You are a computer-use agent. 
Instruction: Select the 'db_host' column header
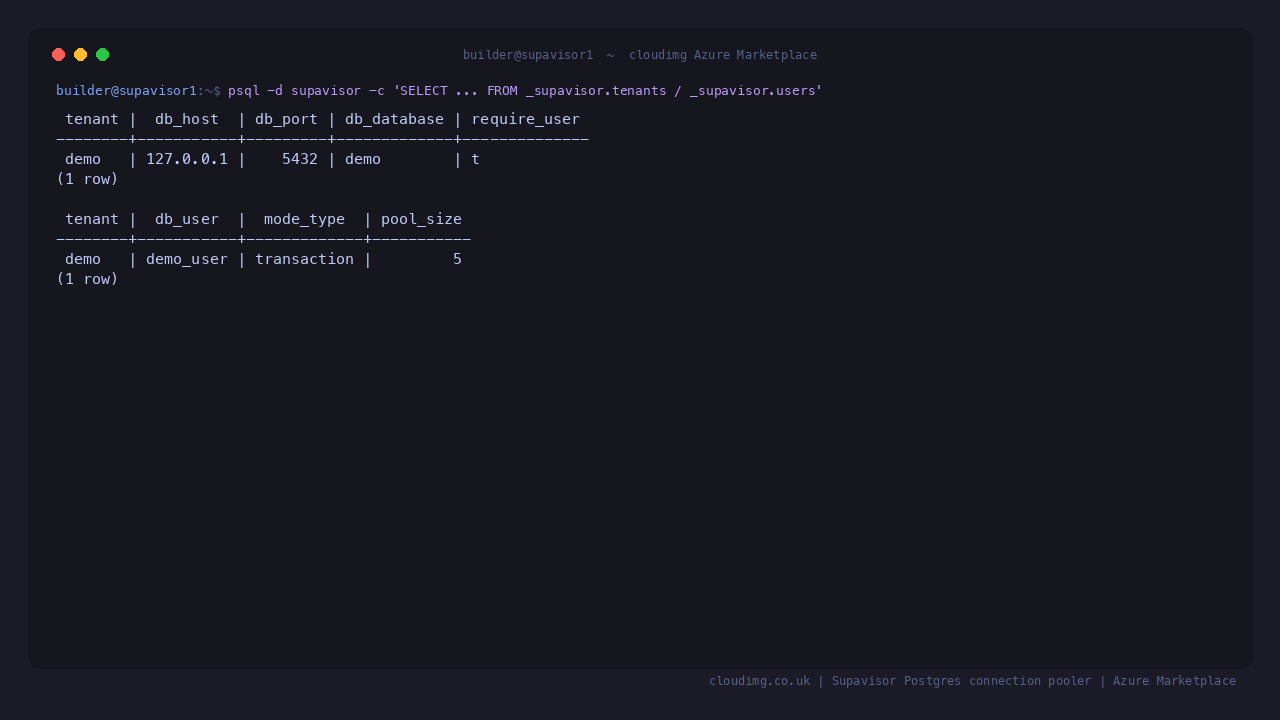pyautogui.click(x=187, y=119)
